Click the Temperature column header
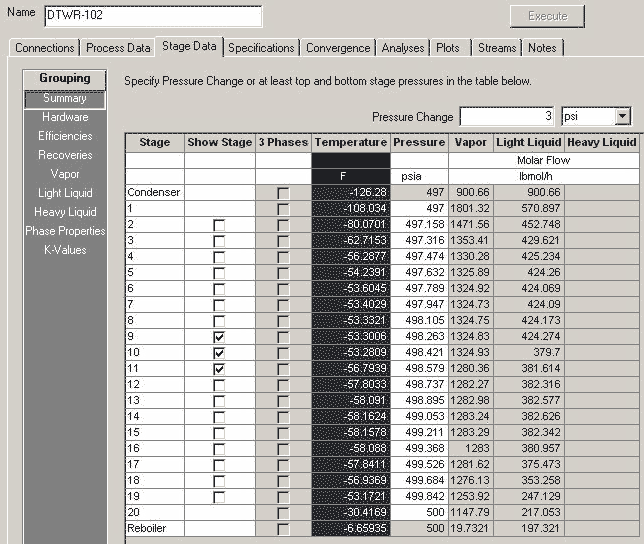Screen dimensions: 644x544 click(x=351, y=142)
